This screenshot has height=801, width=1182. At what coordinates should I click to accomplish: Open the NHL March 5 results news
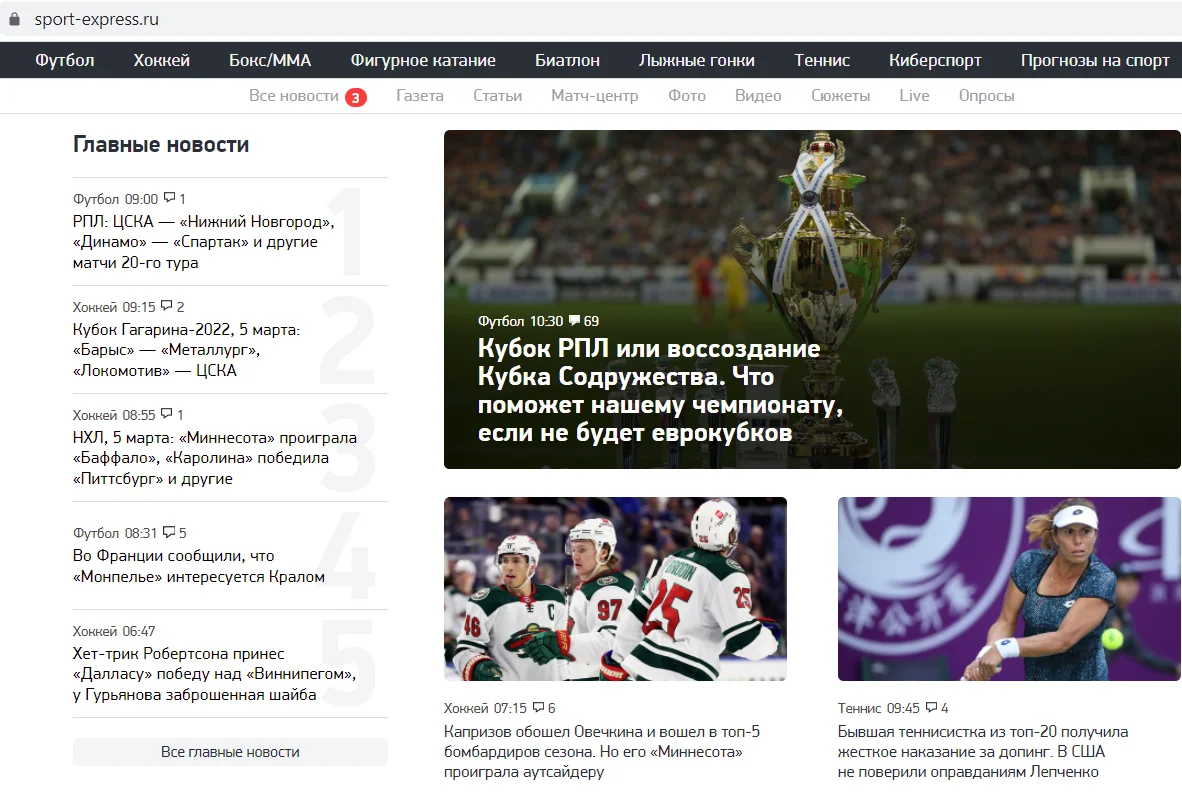(x=215, y=458)
